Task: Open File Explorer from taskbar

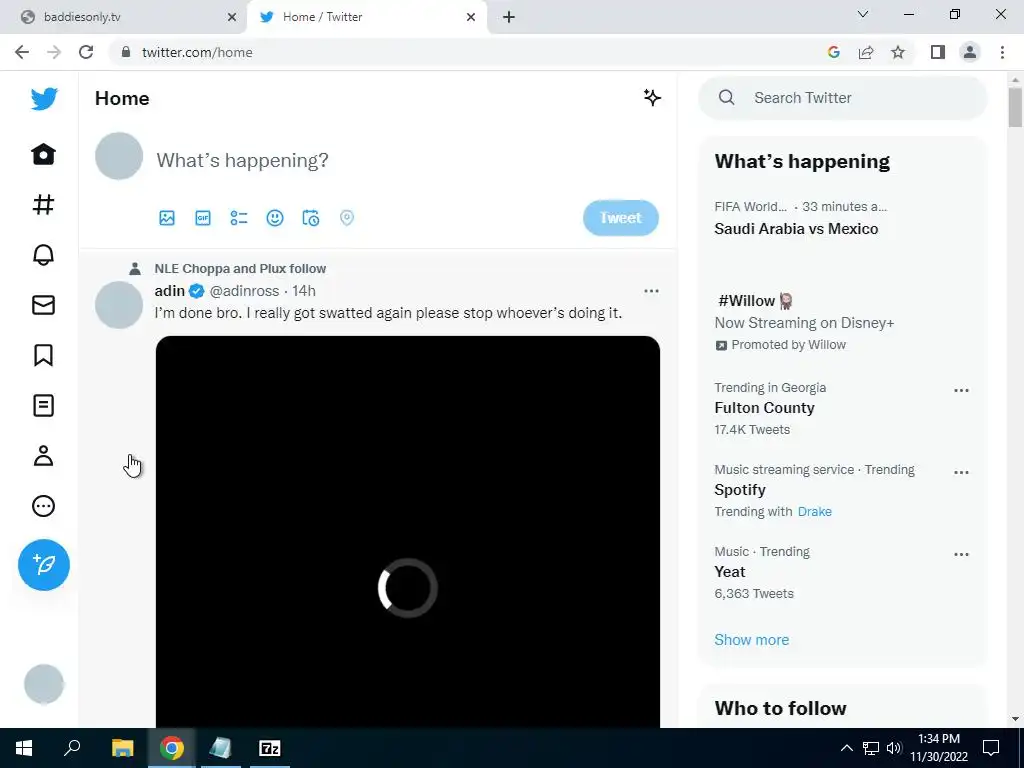Action: pyautogui.click(x=122, y=748)
